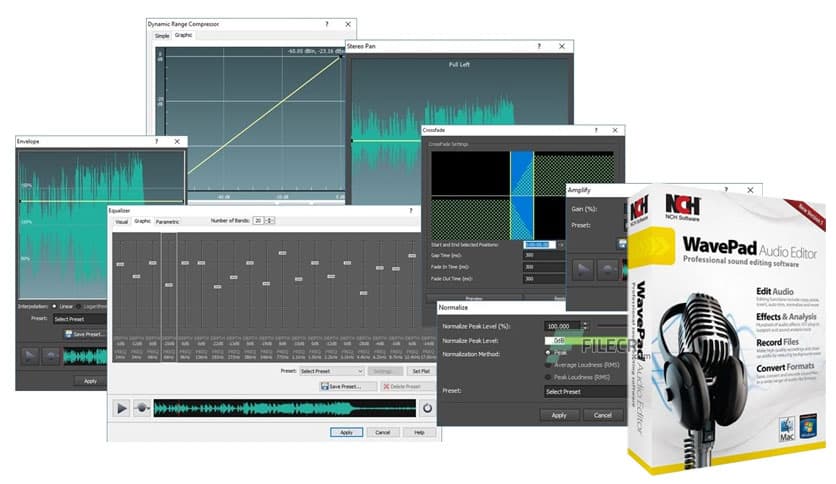Screen dimensions: 836x484
Task: Open help for Dynamic Range Compressor
Action: click(x=325, y=23)
